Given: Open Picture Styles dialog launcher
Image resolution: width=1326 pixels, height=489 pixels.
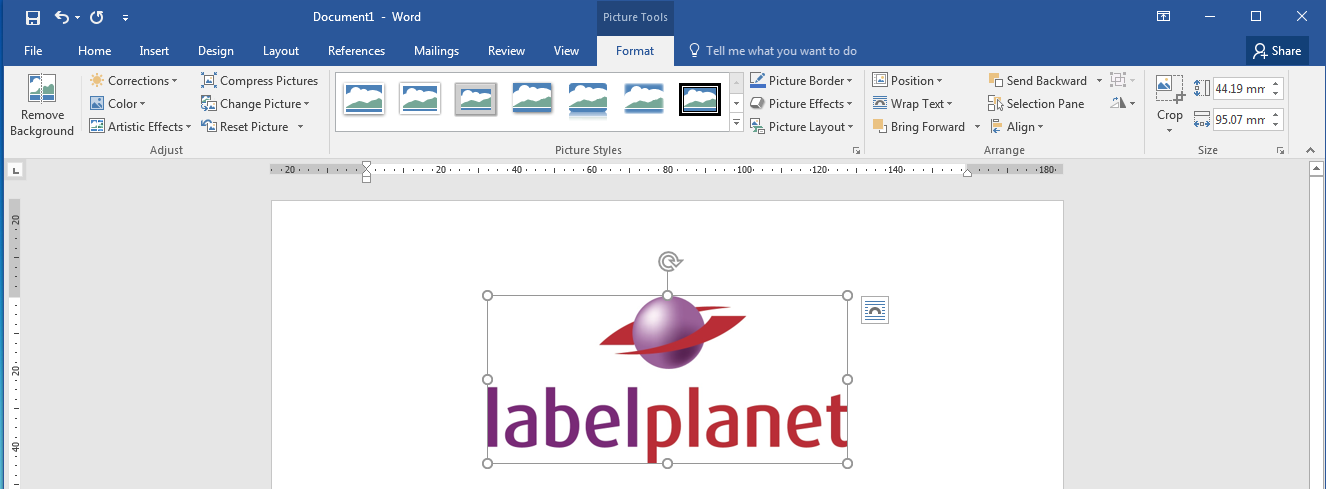Looking at the screenshot, I should (x=856, y=150).
